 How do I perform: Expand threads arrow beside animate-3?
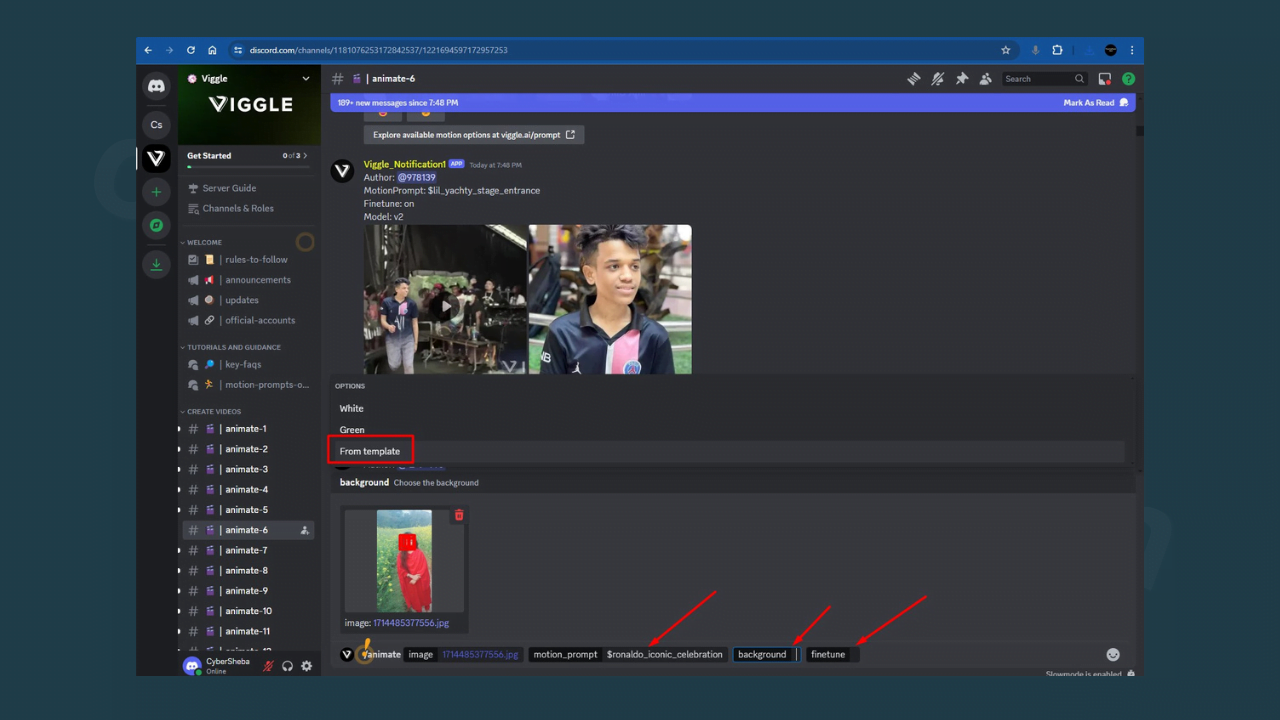tap(180, 469)
